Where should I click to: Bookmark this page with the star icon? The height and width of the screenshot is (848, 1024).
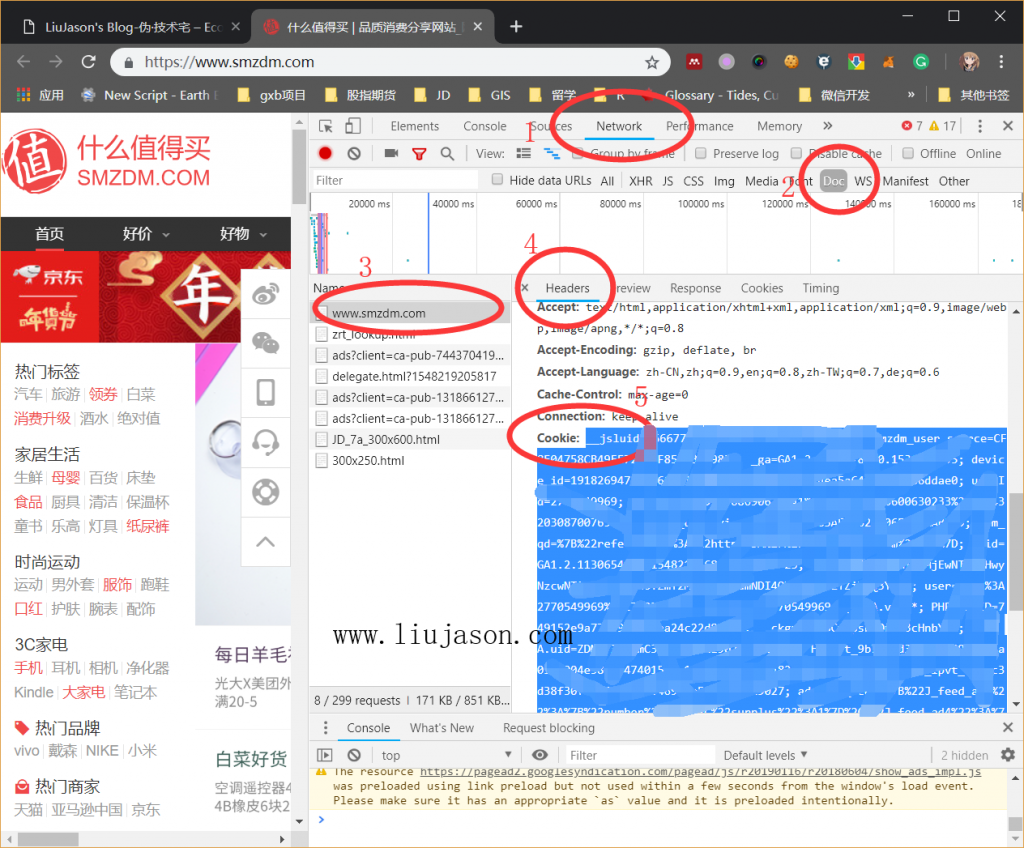(x=652, y=62)
